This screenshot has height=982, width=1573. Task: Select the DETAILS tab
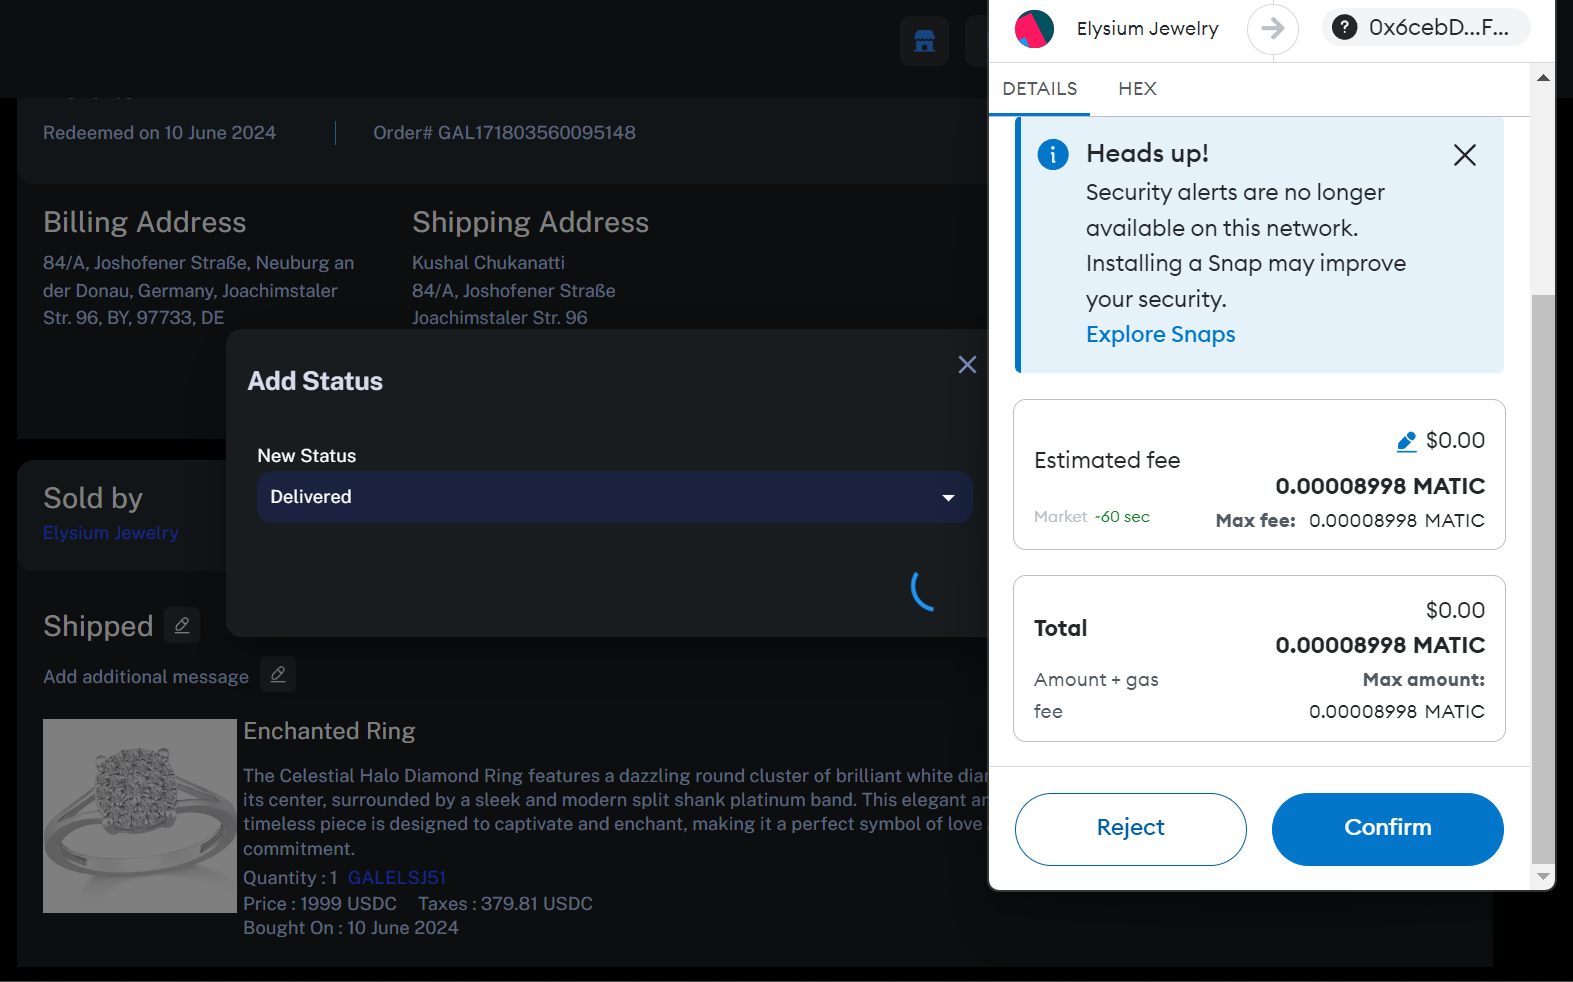pos(1040,89)
